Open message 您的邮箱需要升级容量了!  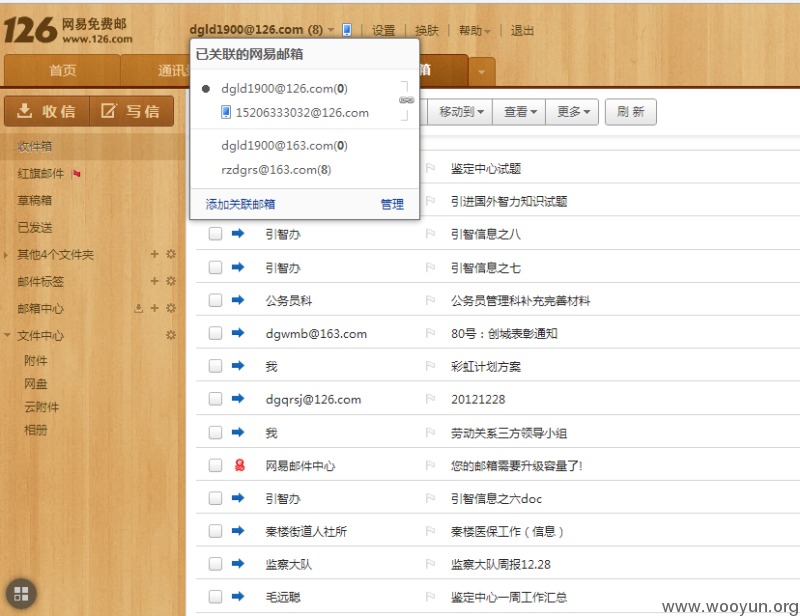click(x=516, y=465)
